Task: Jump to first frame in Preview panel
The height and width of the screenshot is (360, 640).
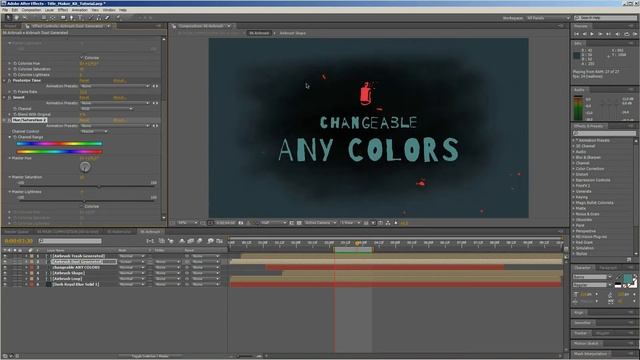Action: click(x=577, y=34)
